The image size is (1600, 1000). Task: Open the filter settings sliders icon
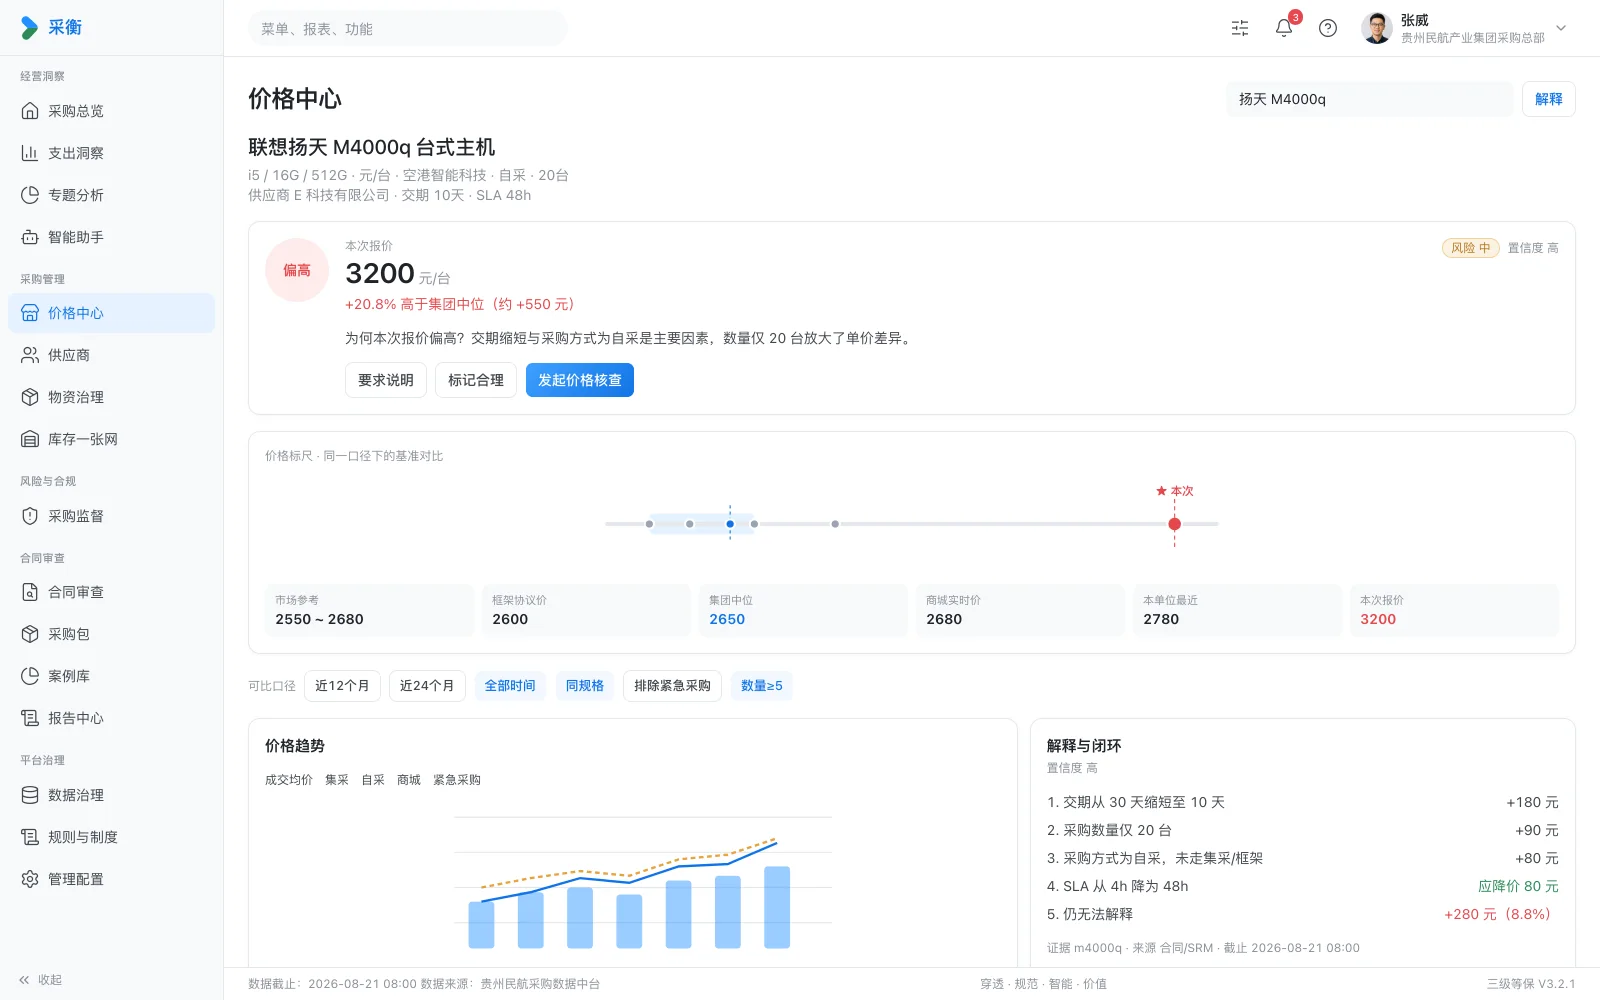click(x=1240, y=28)
